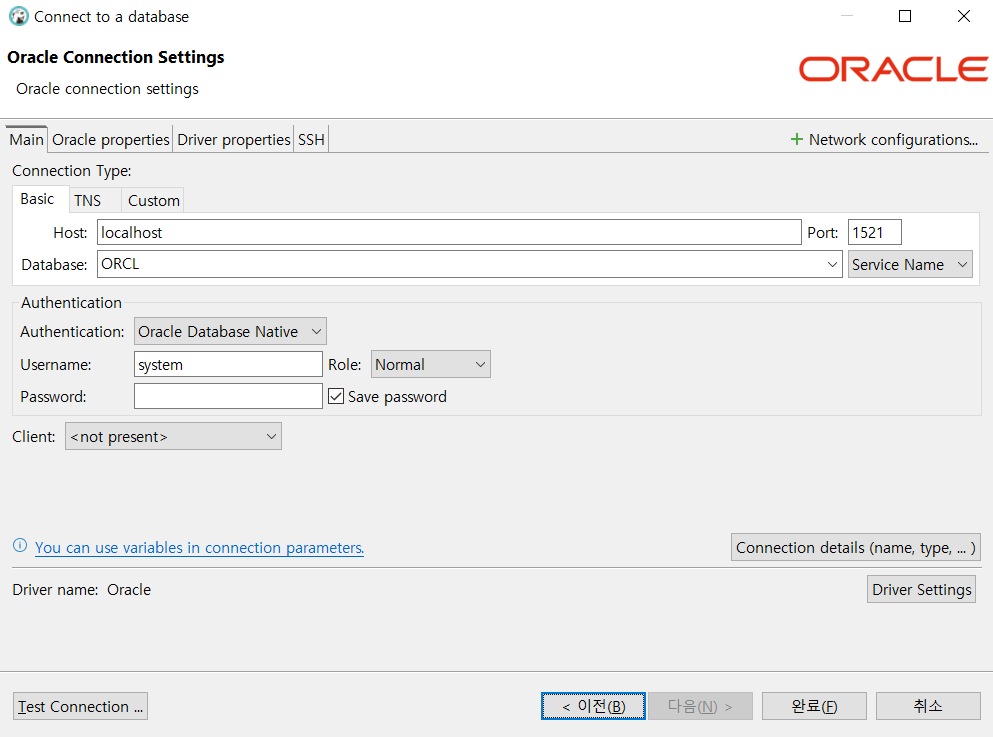
Task: Click the empty Password field
Action: pos(229,396)
